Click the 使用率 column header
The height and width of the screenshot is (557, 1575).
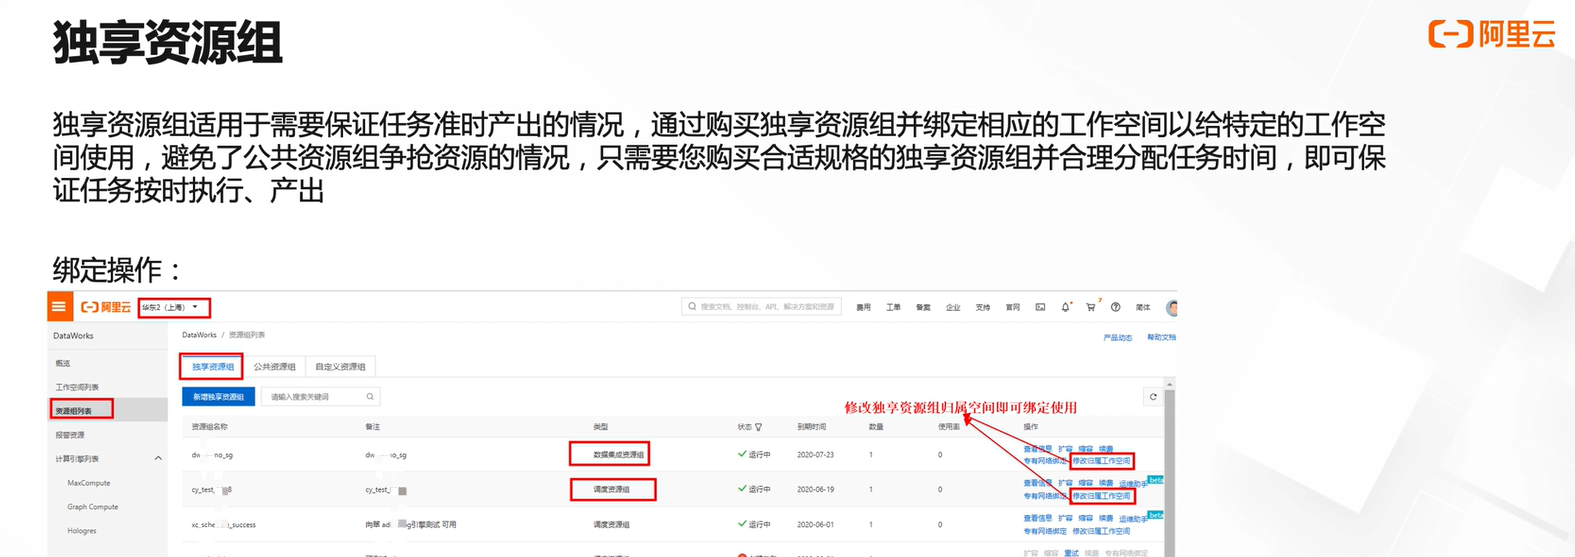point(949,427)
